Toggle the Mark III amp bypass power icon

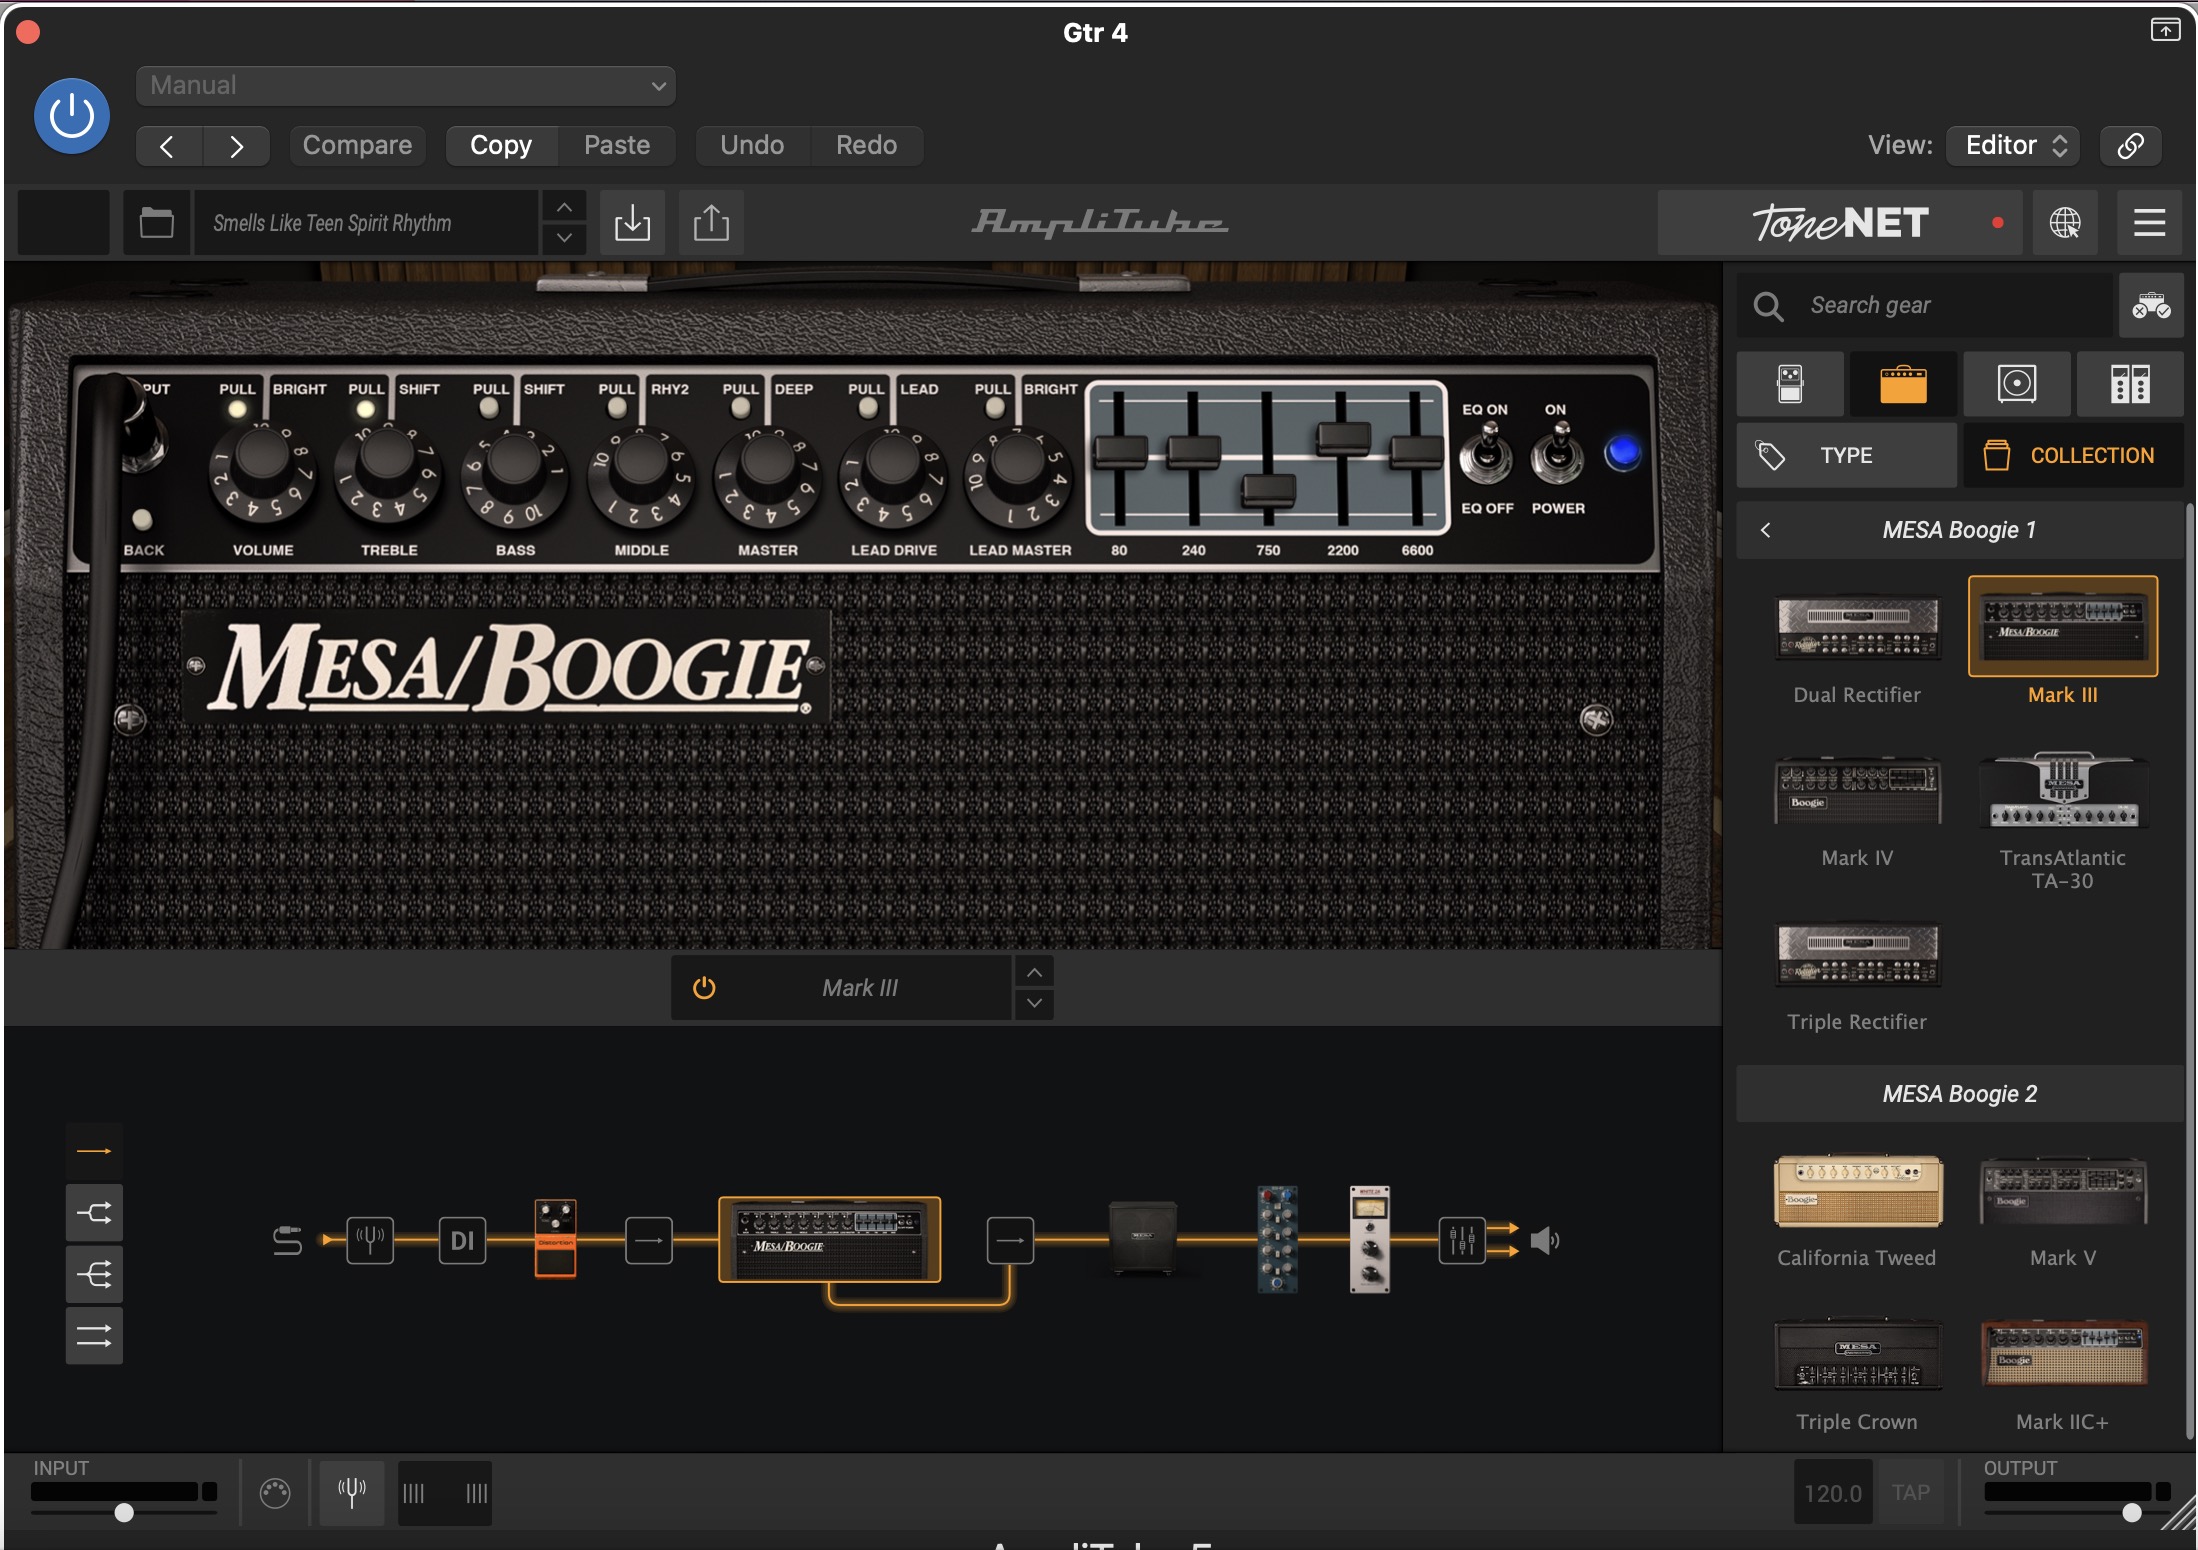[704, 988]
